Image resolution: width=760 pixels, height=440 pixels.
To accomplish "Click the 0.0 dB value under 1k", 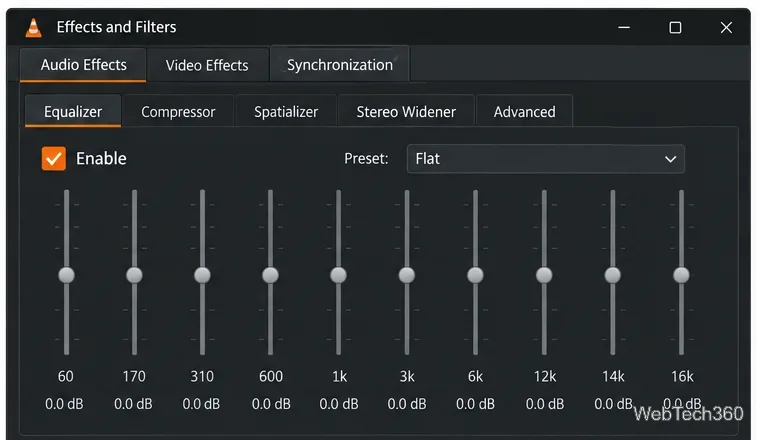I will coord(339,404).
